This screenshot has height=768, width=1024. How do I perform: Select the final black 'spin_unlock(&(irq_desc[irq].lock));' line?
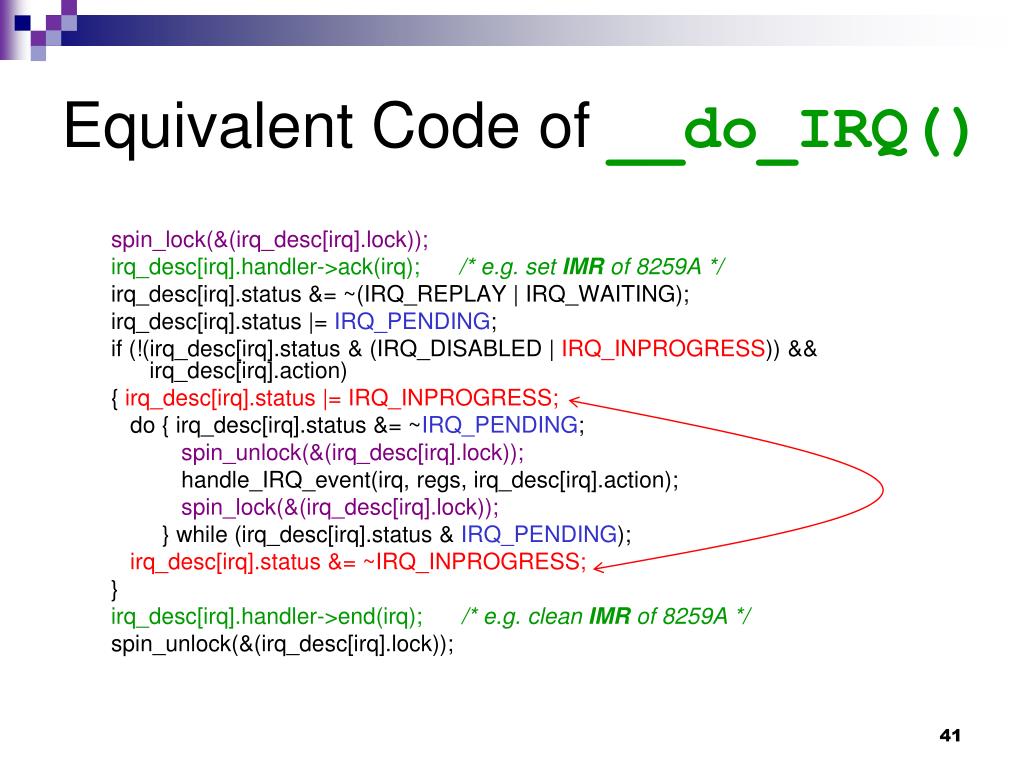click(282, 645)
